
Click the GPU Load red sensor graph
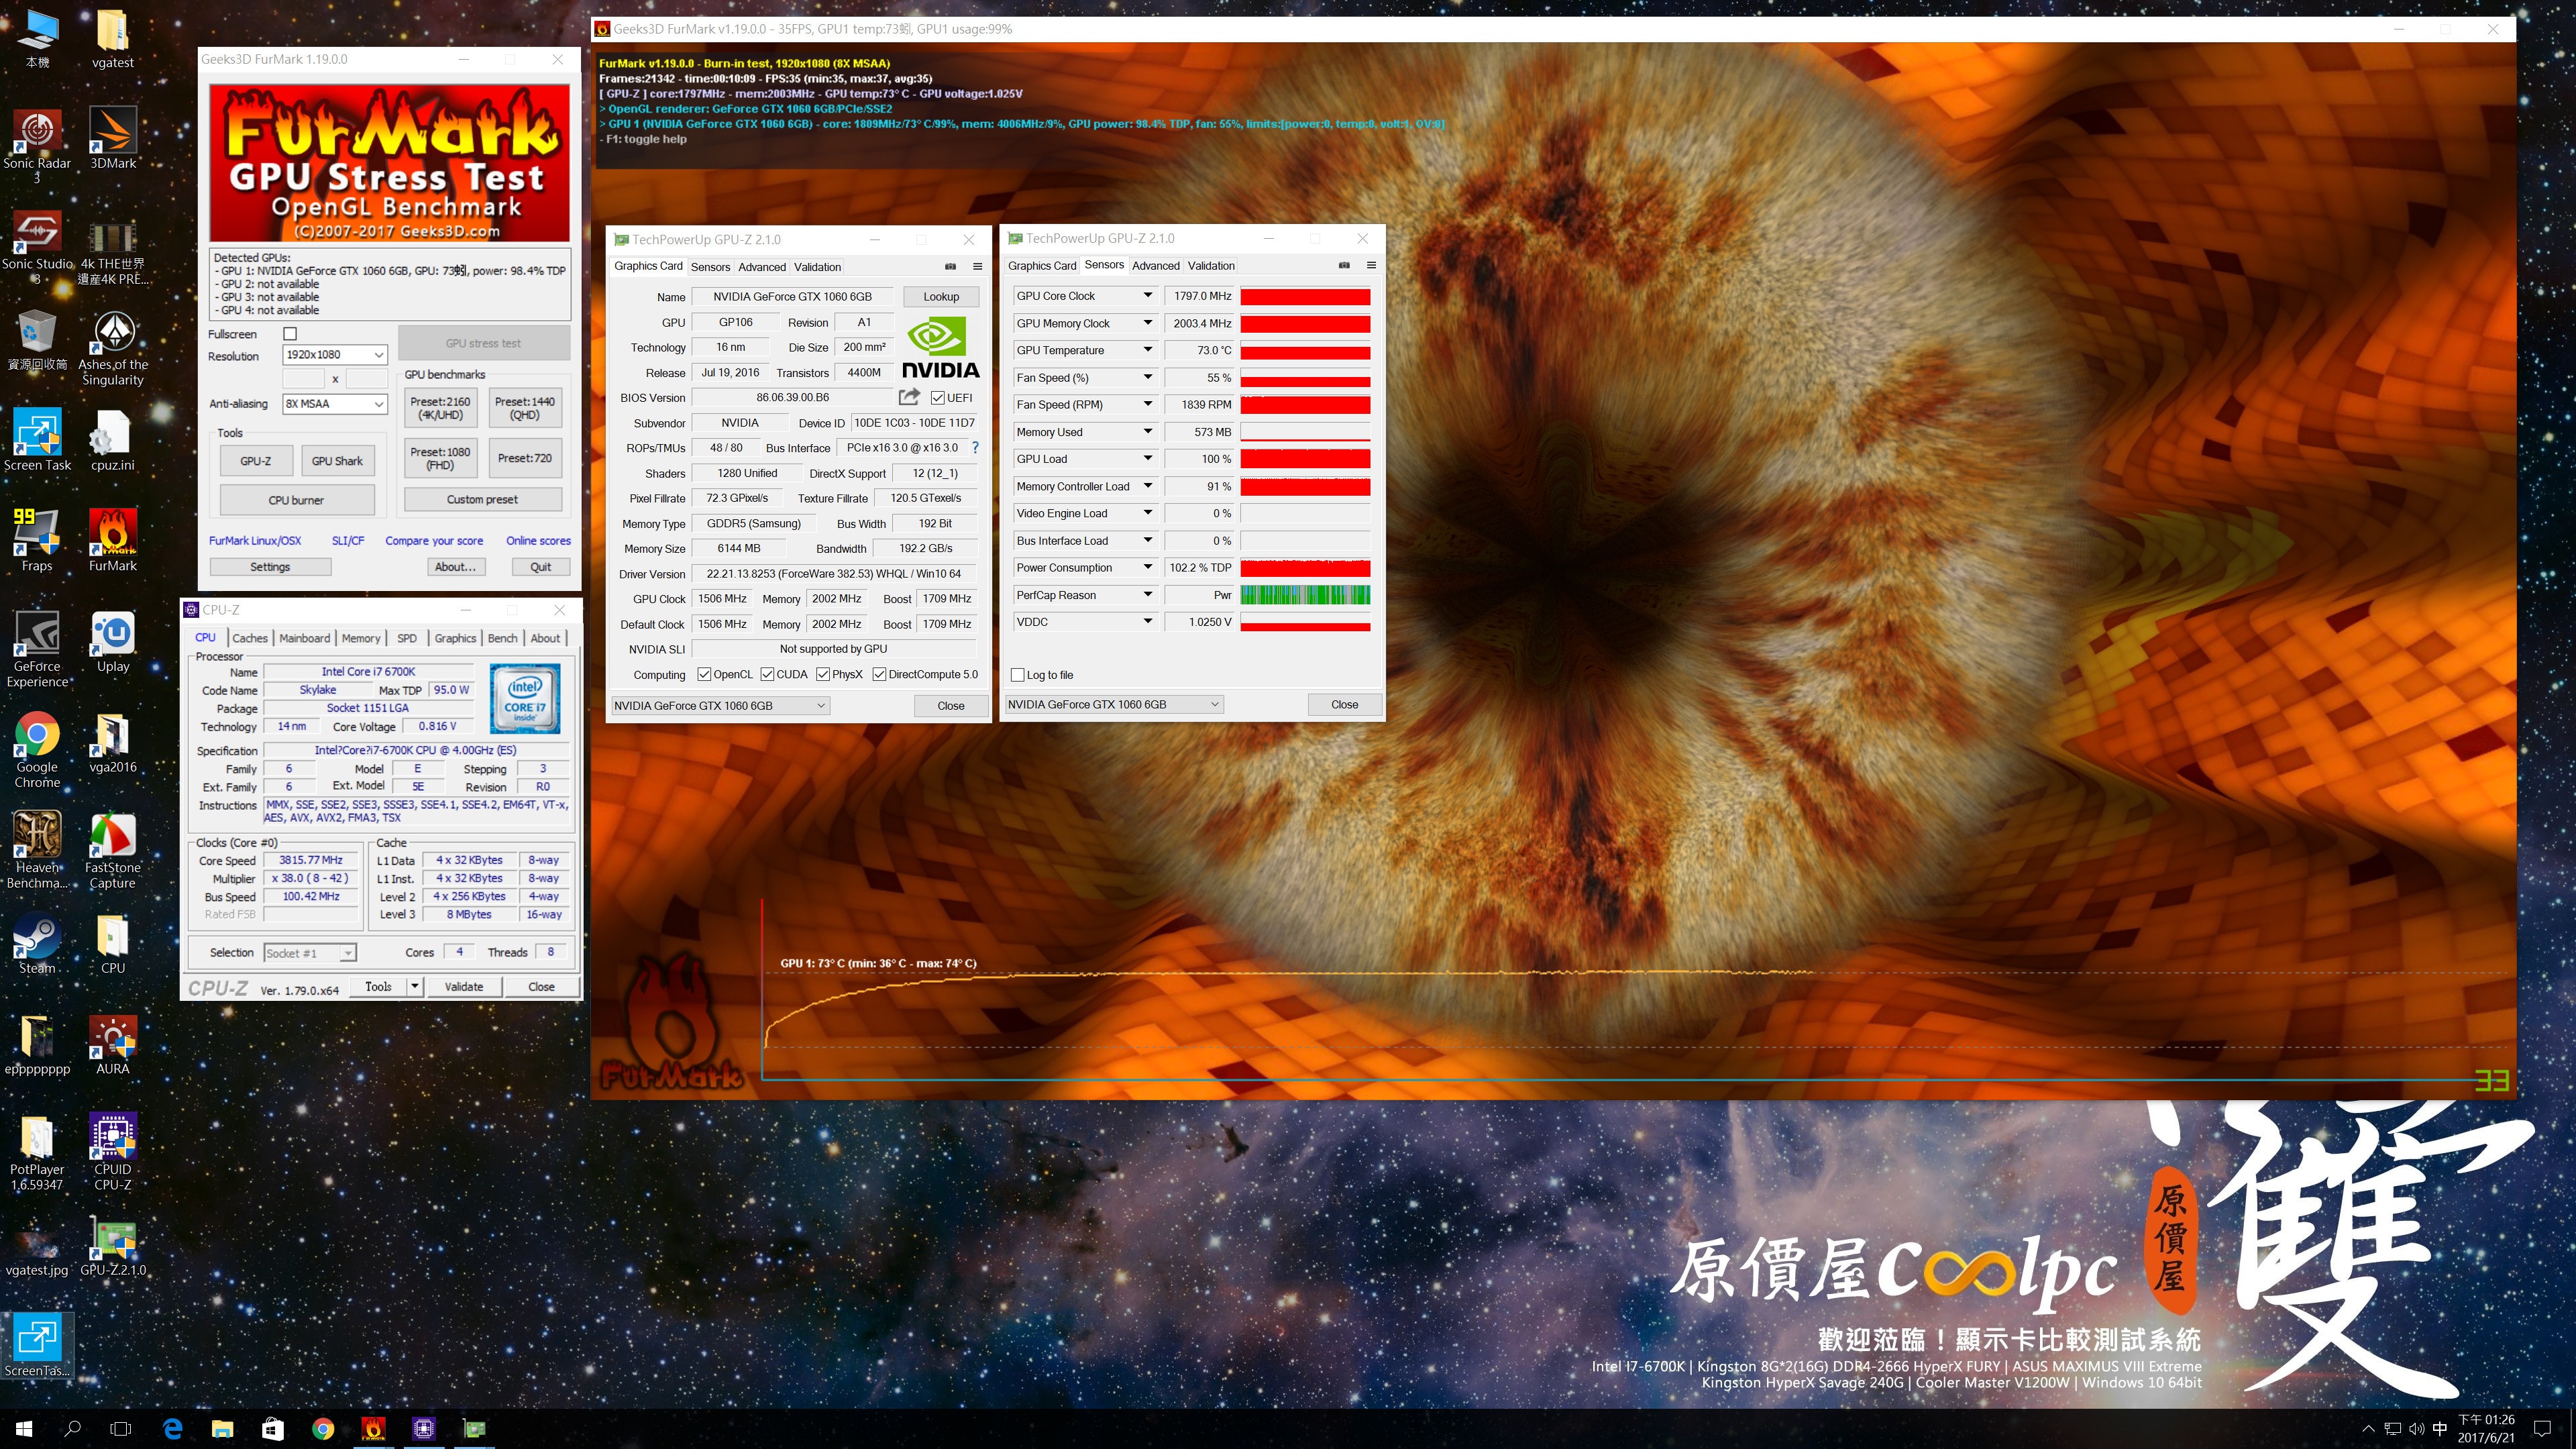point(1305,459)
